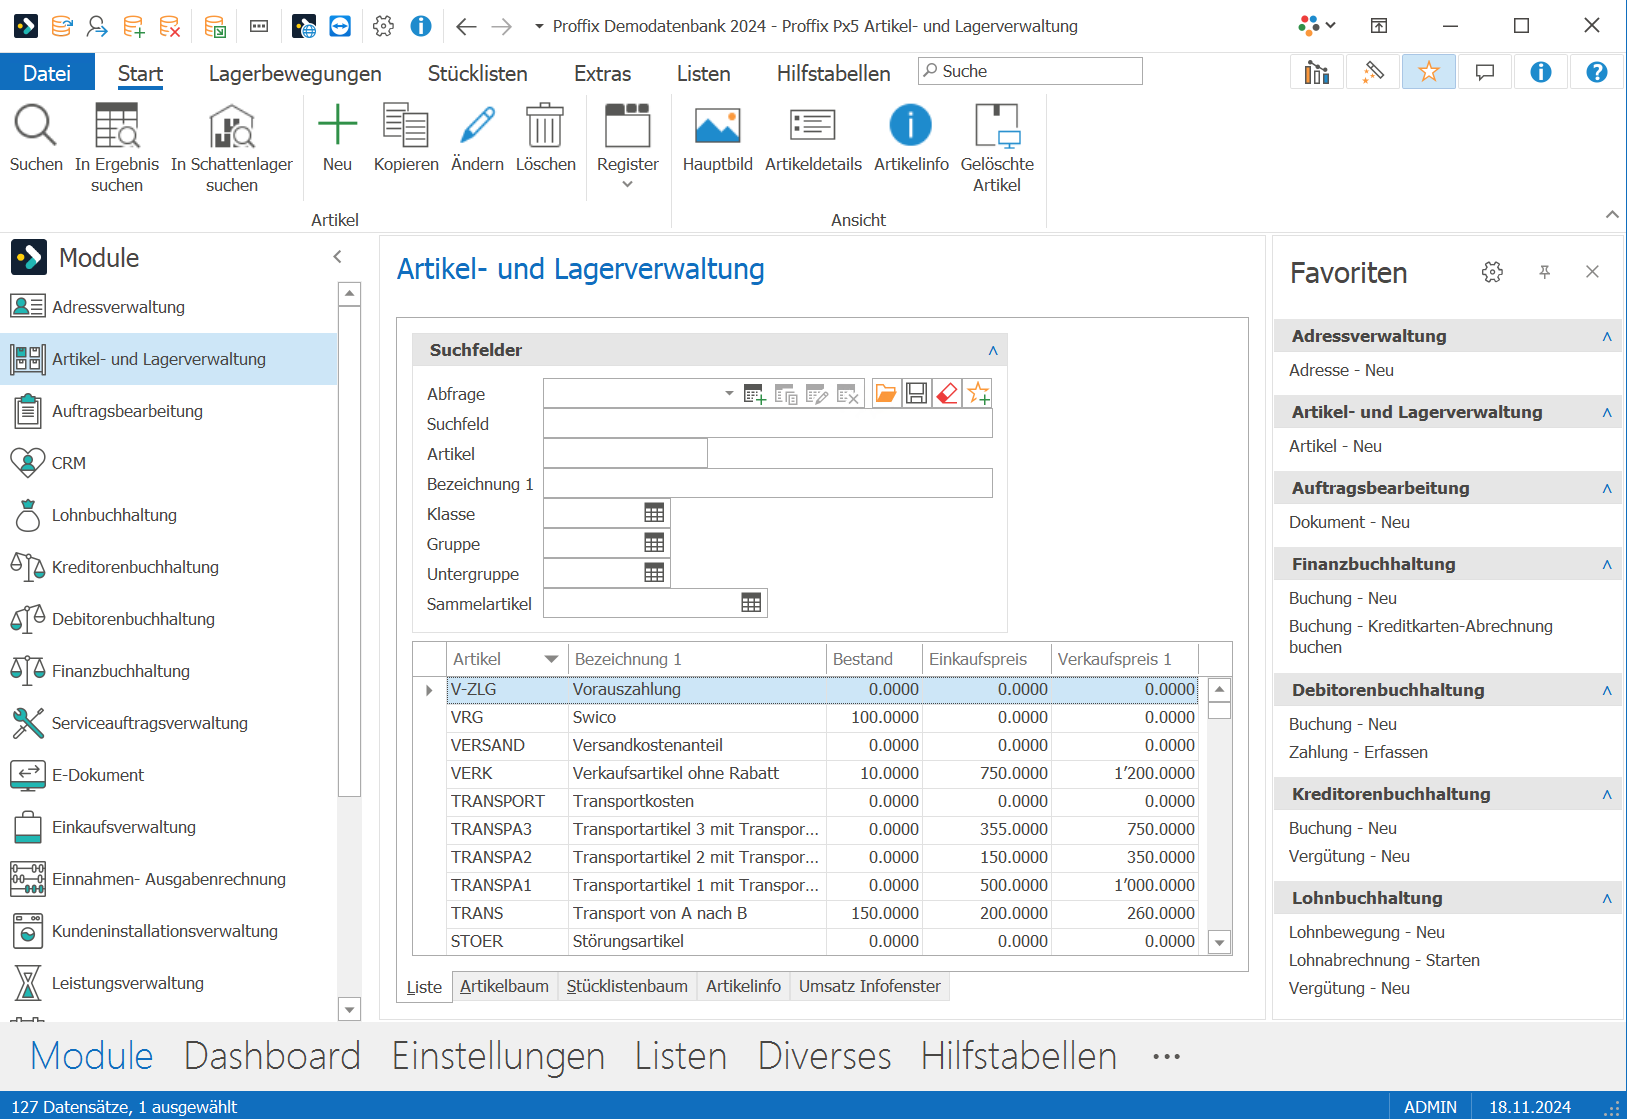Viewport: 1628px width, 1119px height.
Task: Open the Abfrage dropdown arrow
Action: (x=729, y=394)
